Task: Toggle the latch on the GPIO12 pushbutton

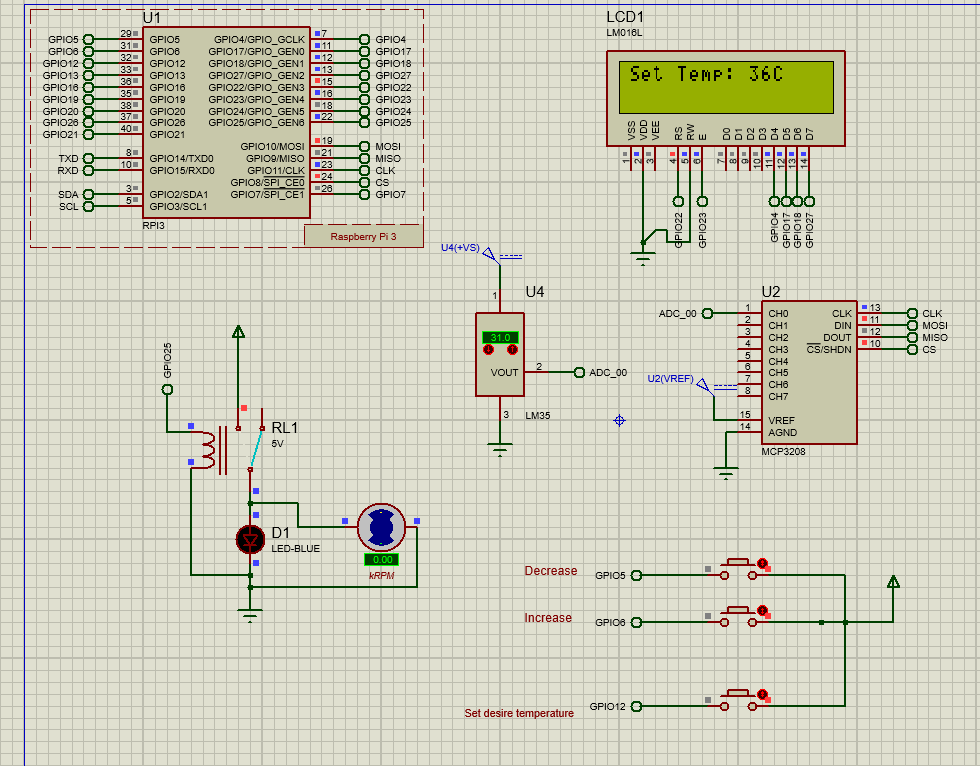Action: point(762,694)
